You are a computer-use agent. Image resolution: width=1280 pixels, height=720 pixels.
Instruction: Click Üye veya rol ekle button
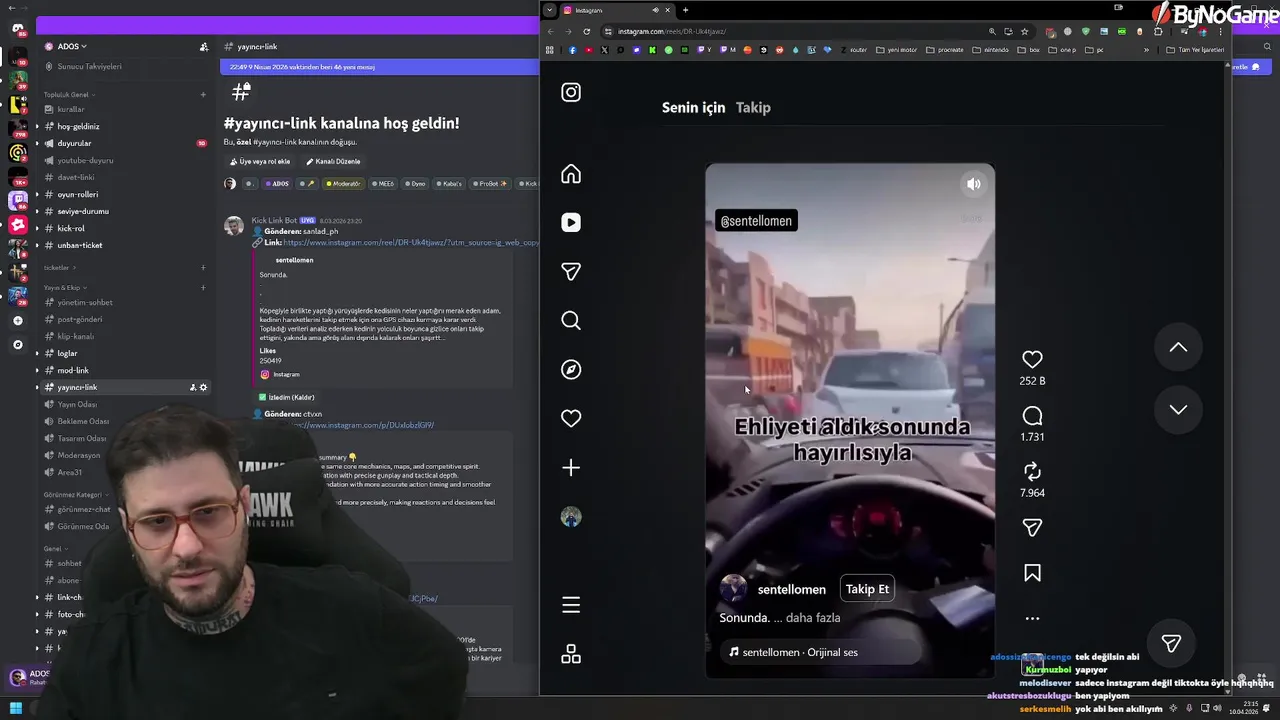pyautogui.click(x=260, y=161)
